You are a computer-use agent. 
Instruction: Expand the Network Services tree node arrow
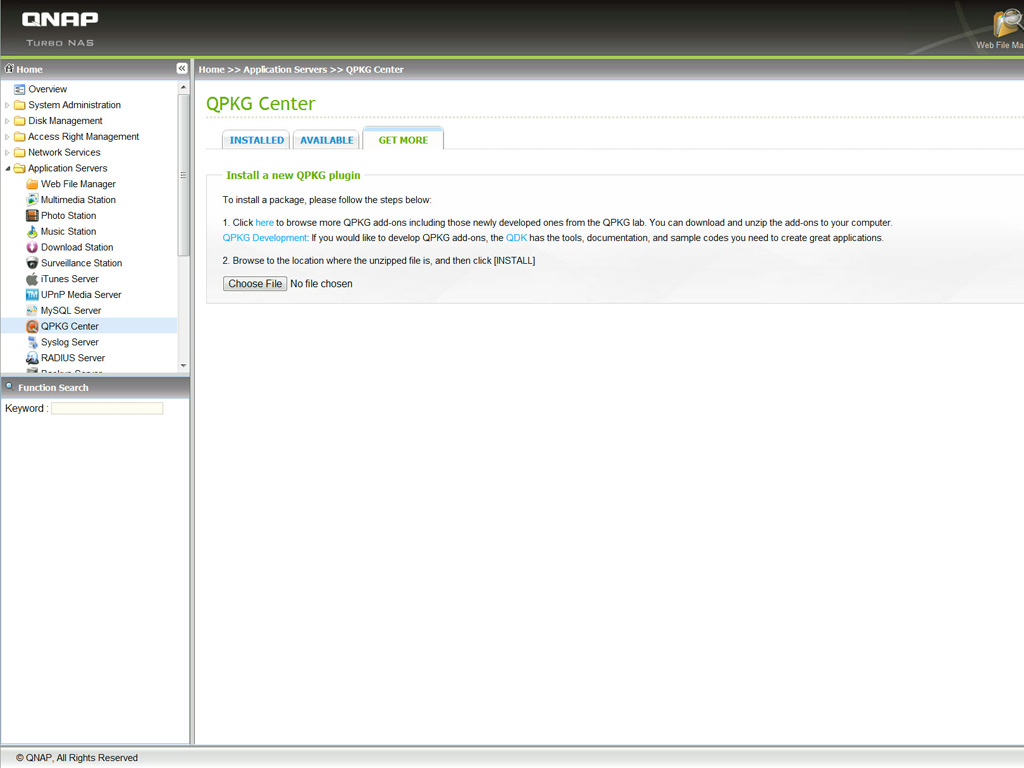7,152
